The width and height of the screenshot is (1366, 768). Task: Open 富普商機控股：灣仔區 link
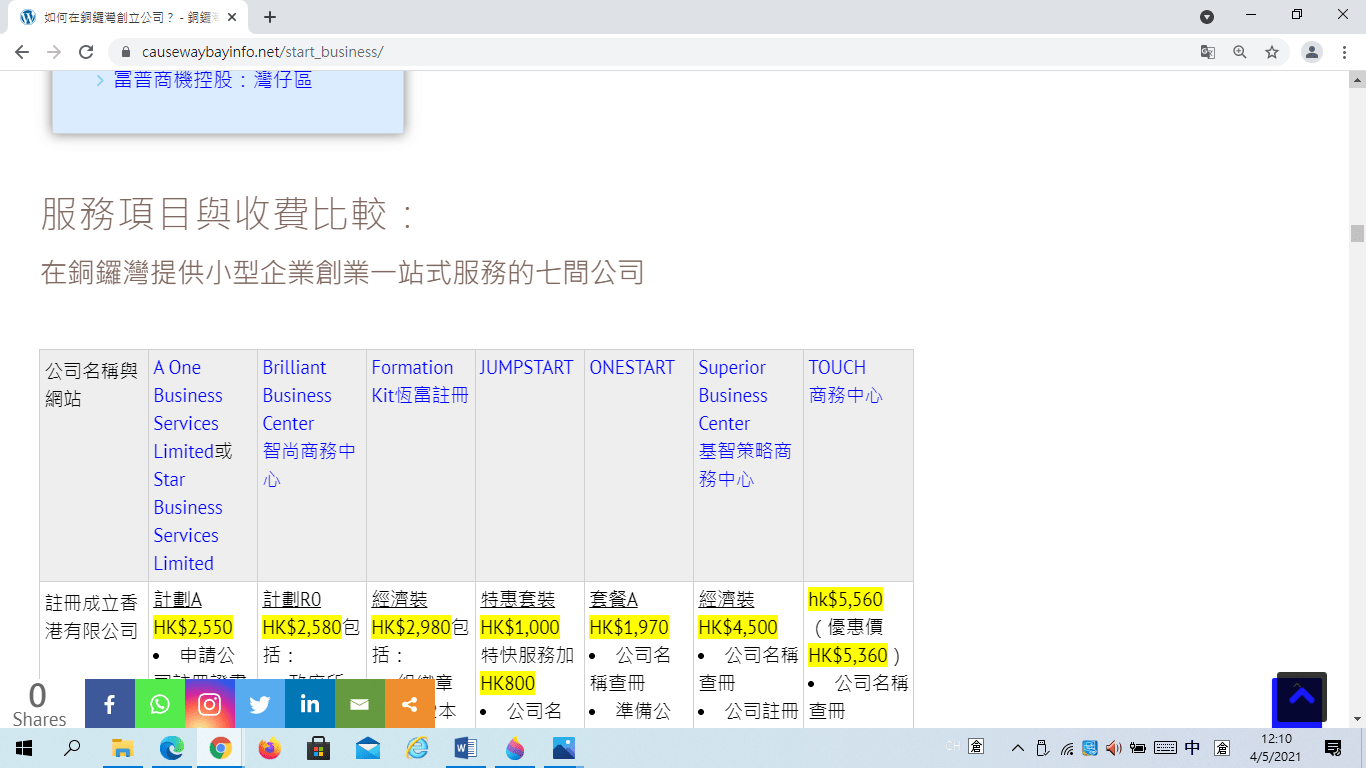point(213,80)
